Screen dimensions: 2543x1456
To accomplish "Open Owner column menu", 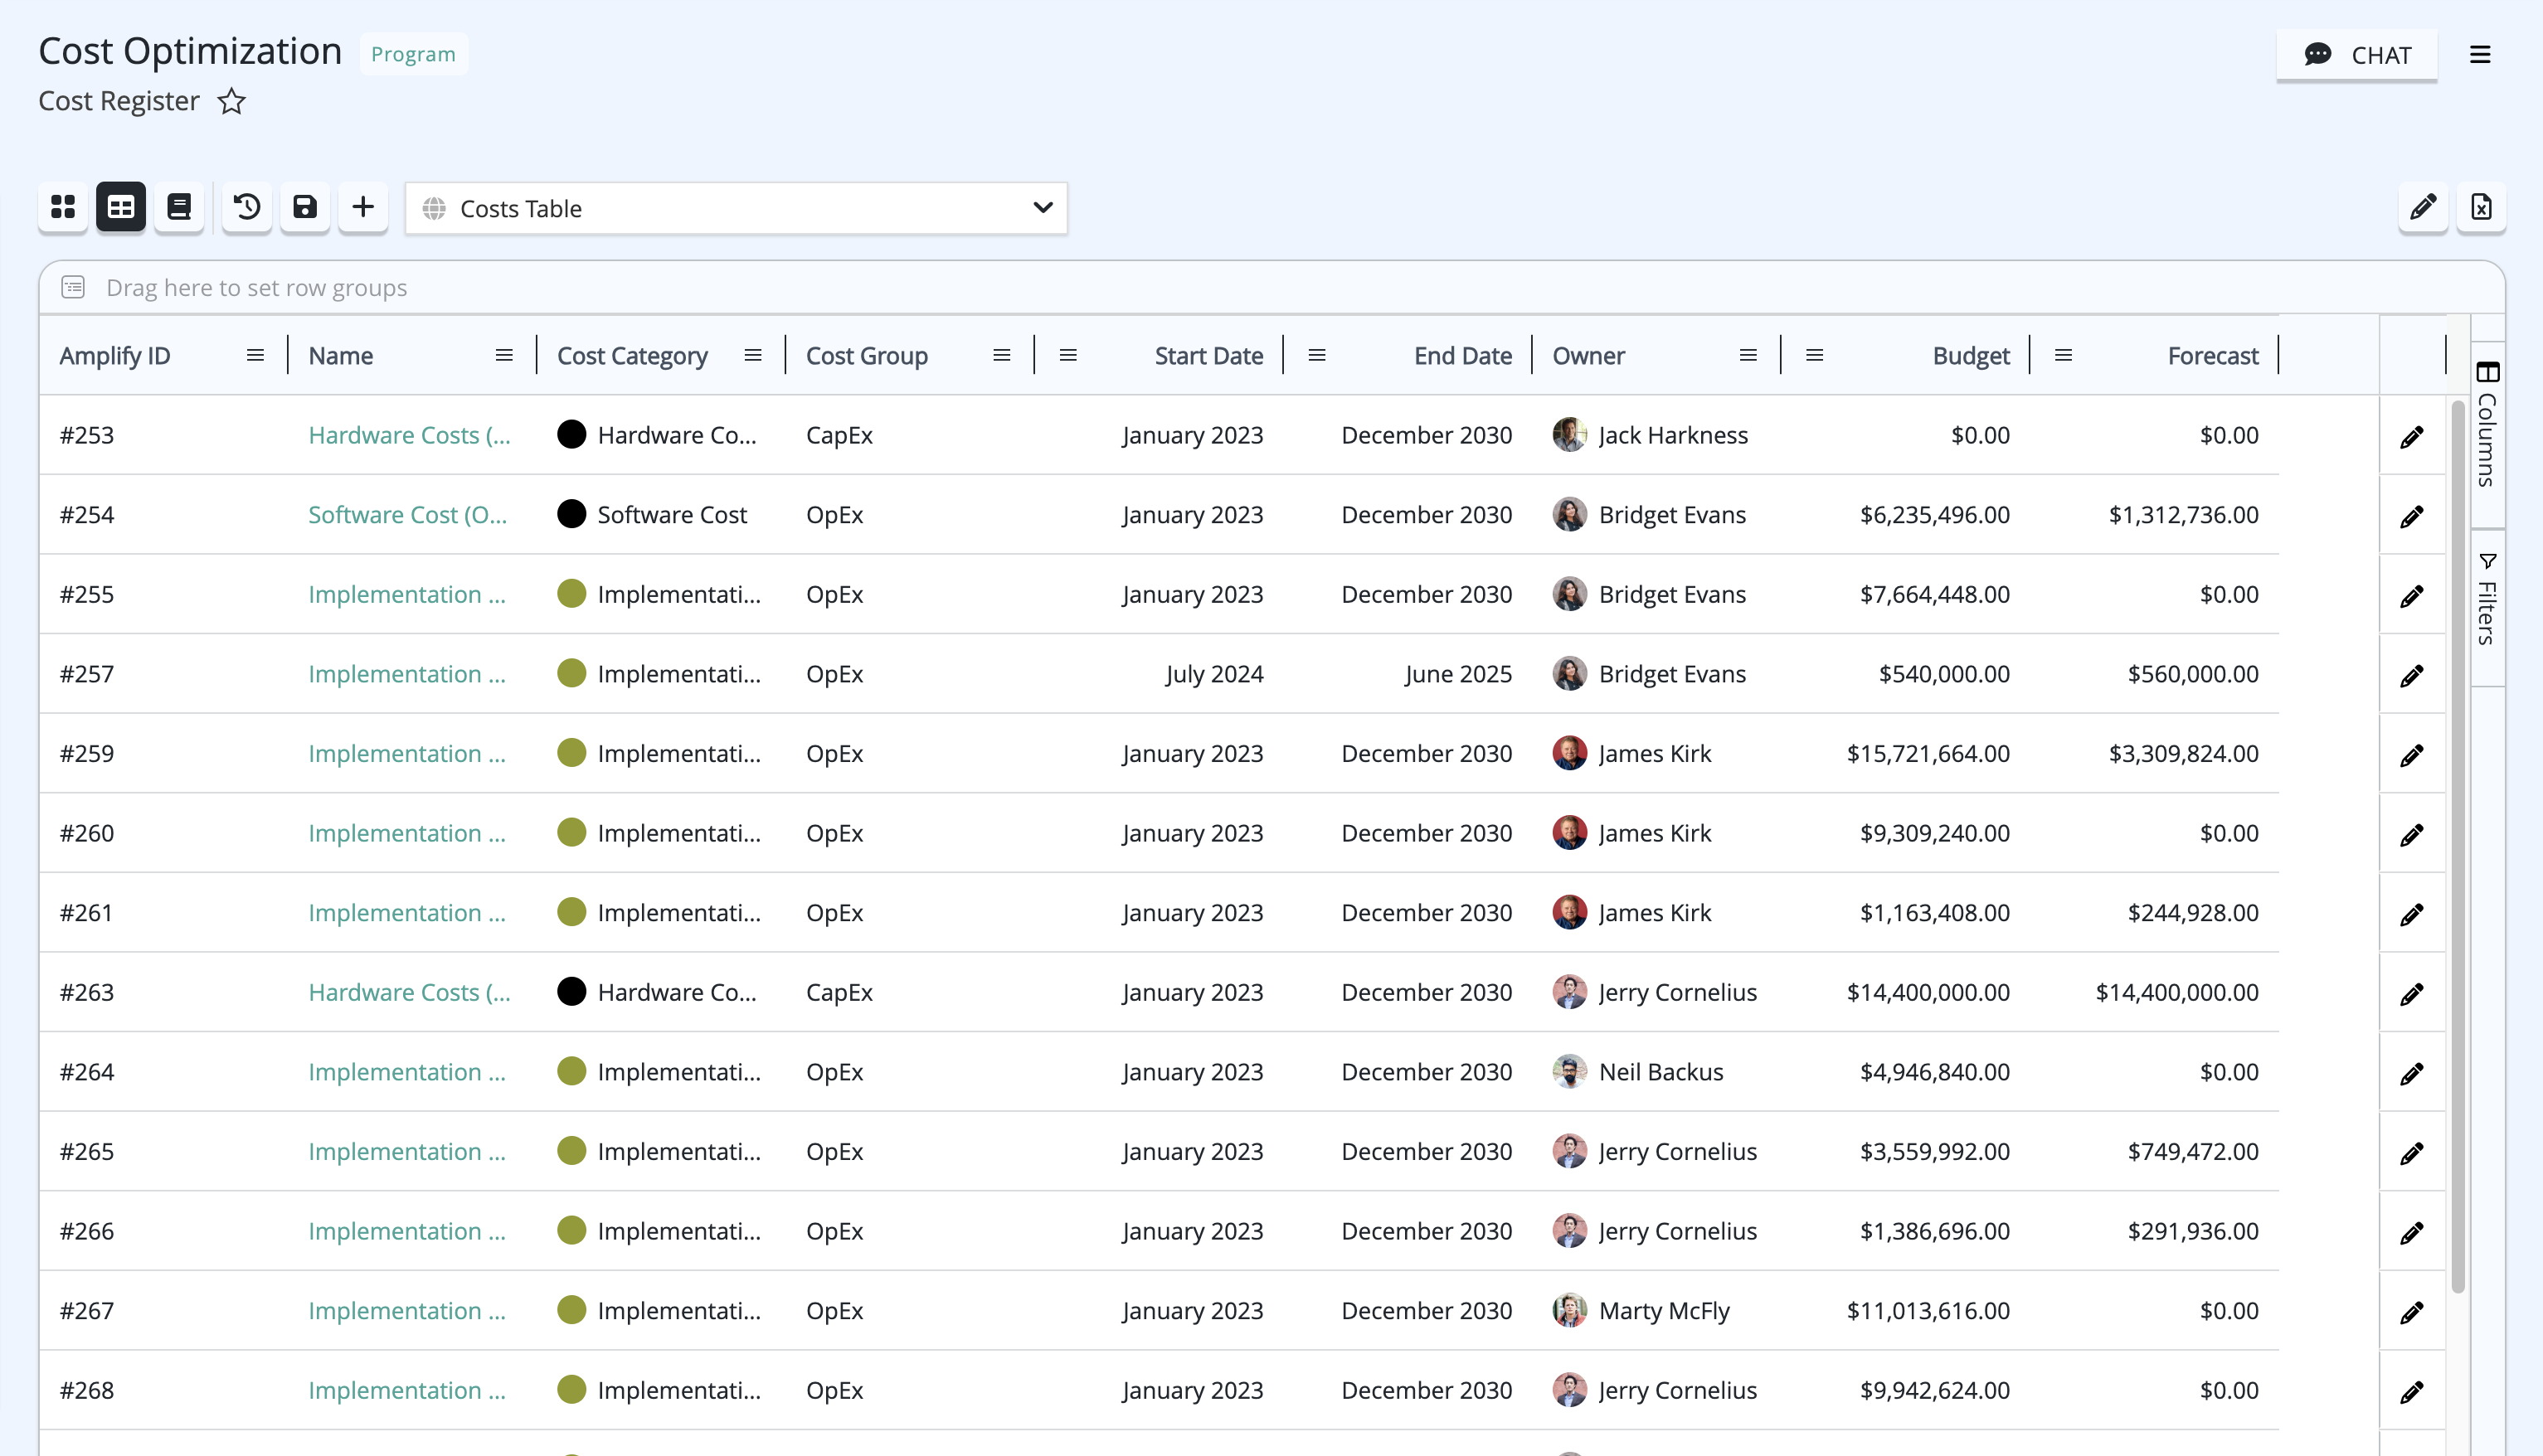I will pyautogui.click(x=1748, y=355).
